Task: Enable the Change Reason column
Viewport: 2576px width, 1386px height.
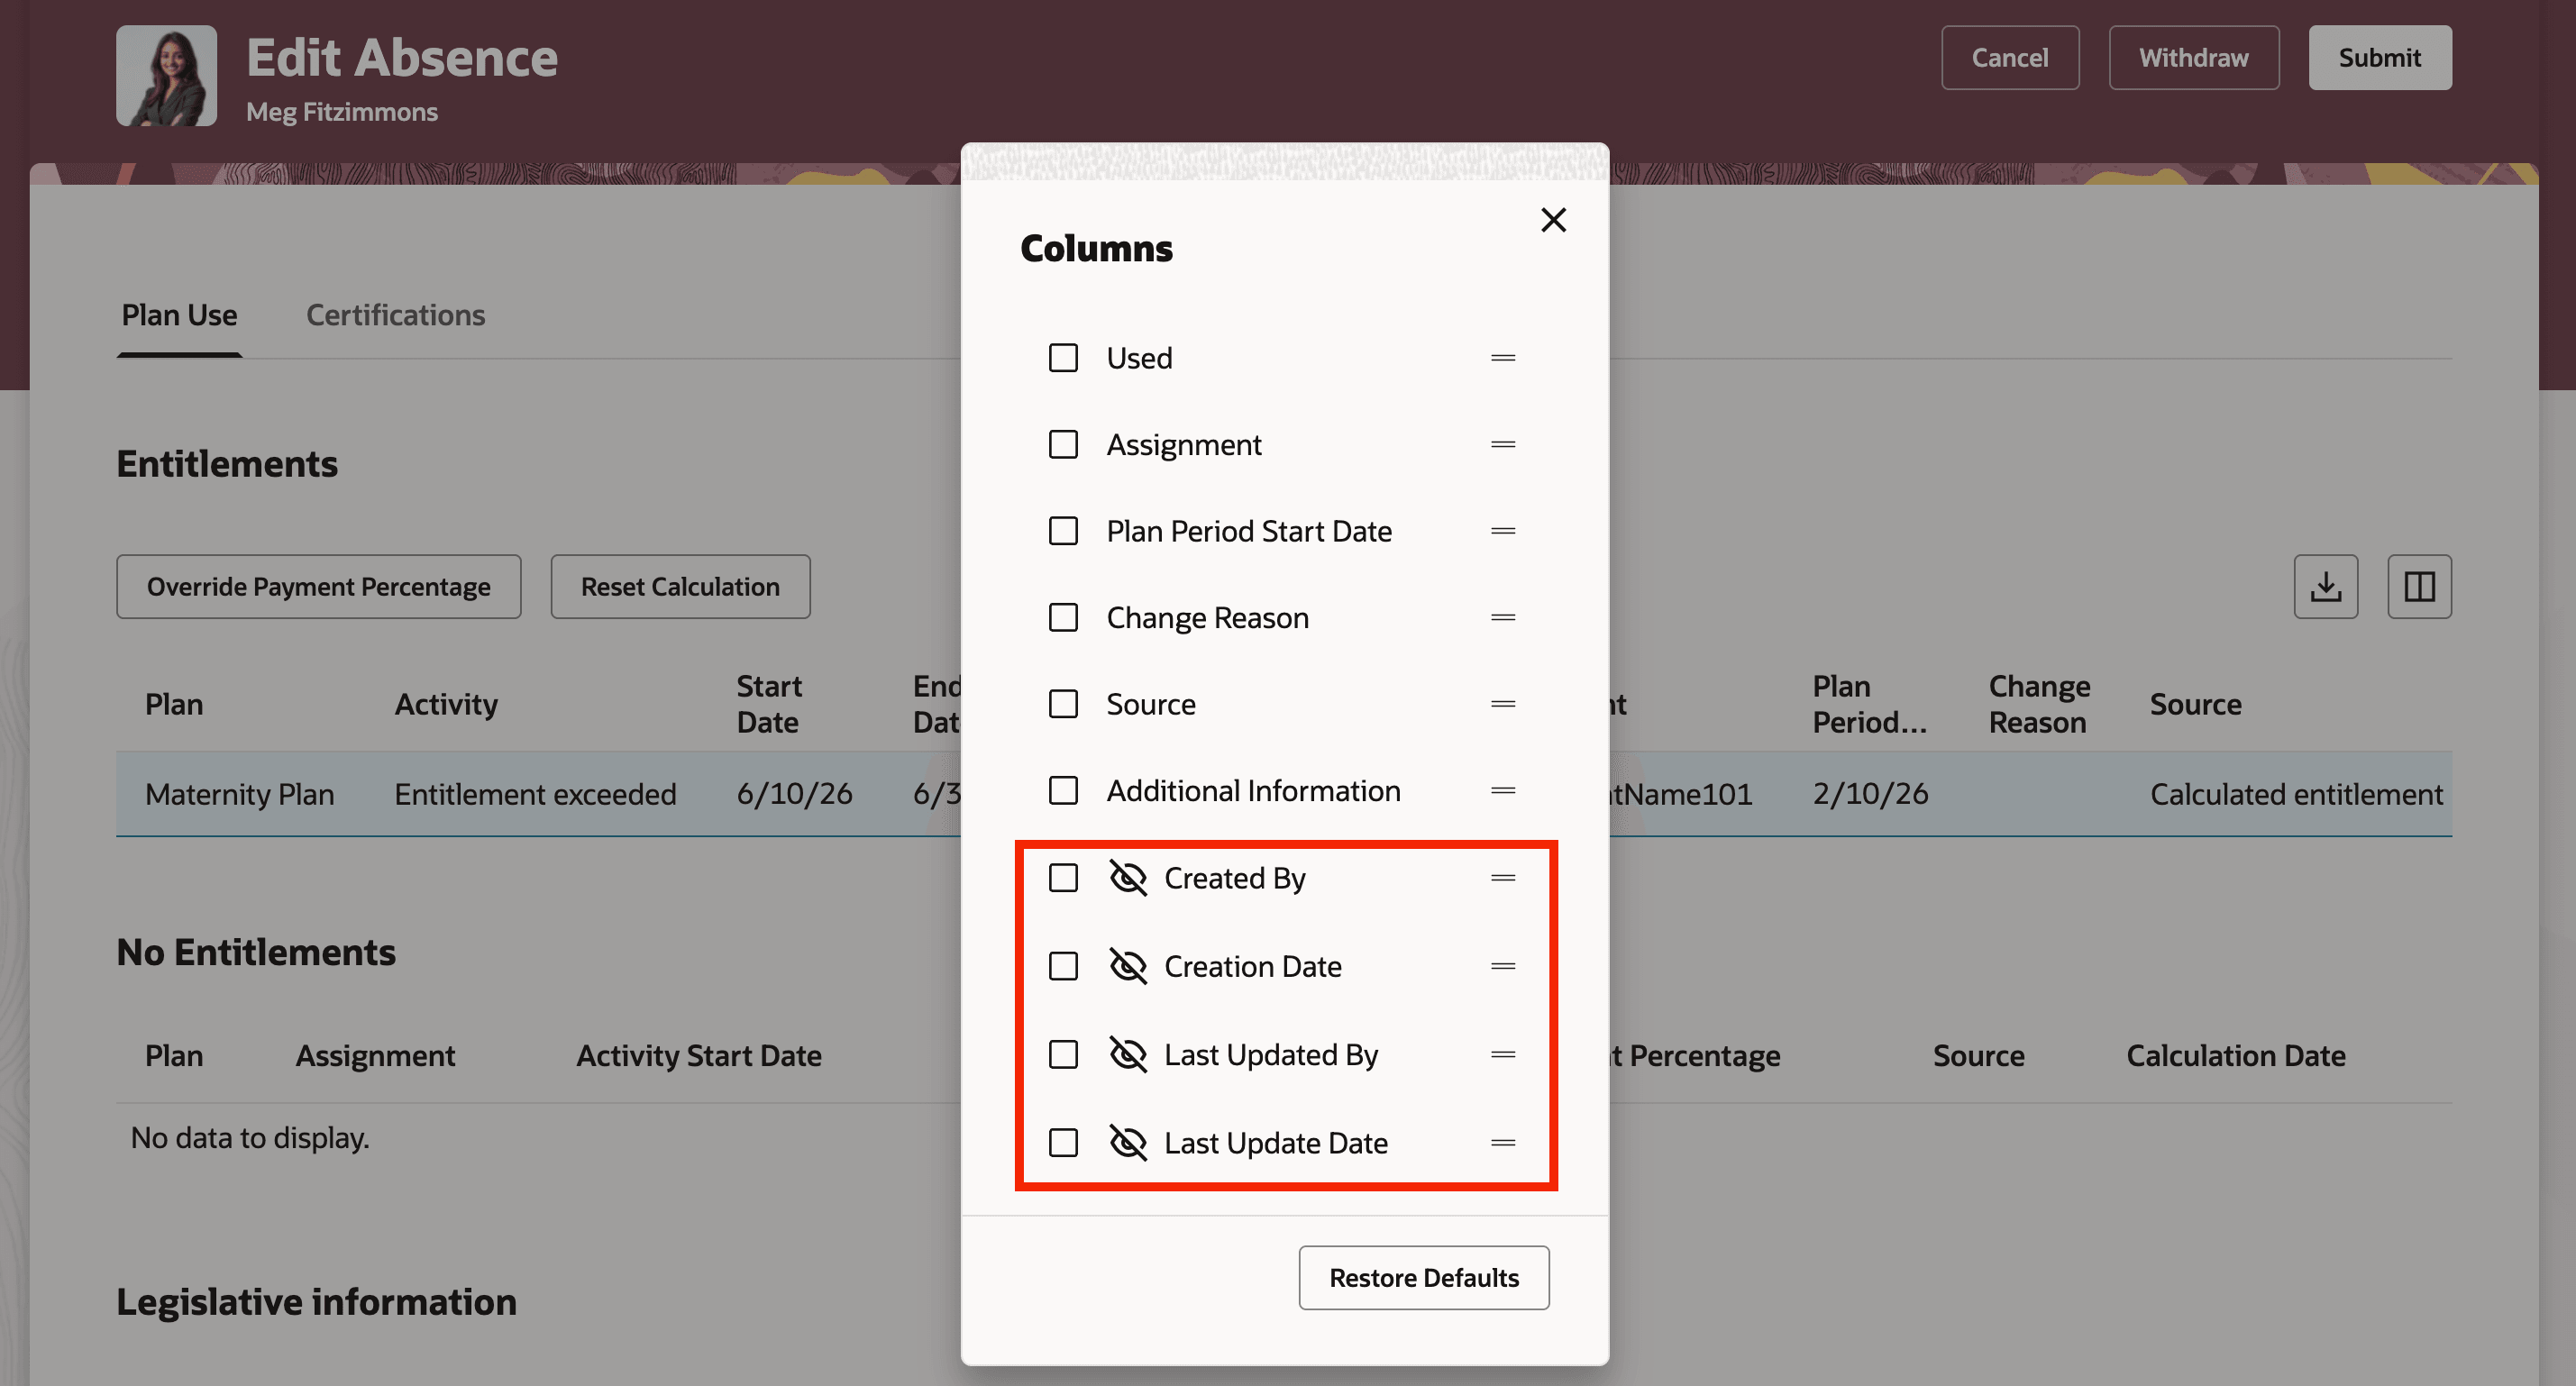Action: pyautogui.click(x=1062, y=617)
